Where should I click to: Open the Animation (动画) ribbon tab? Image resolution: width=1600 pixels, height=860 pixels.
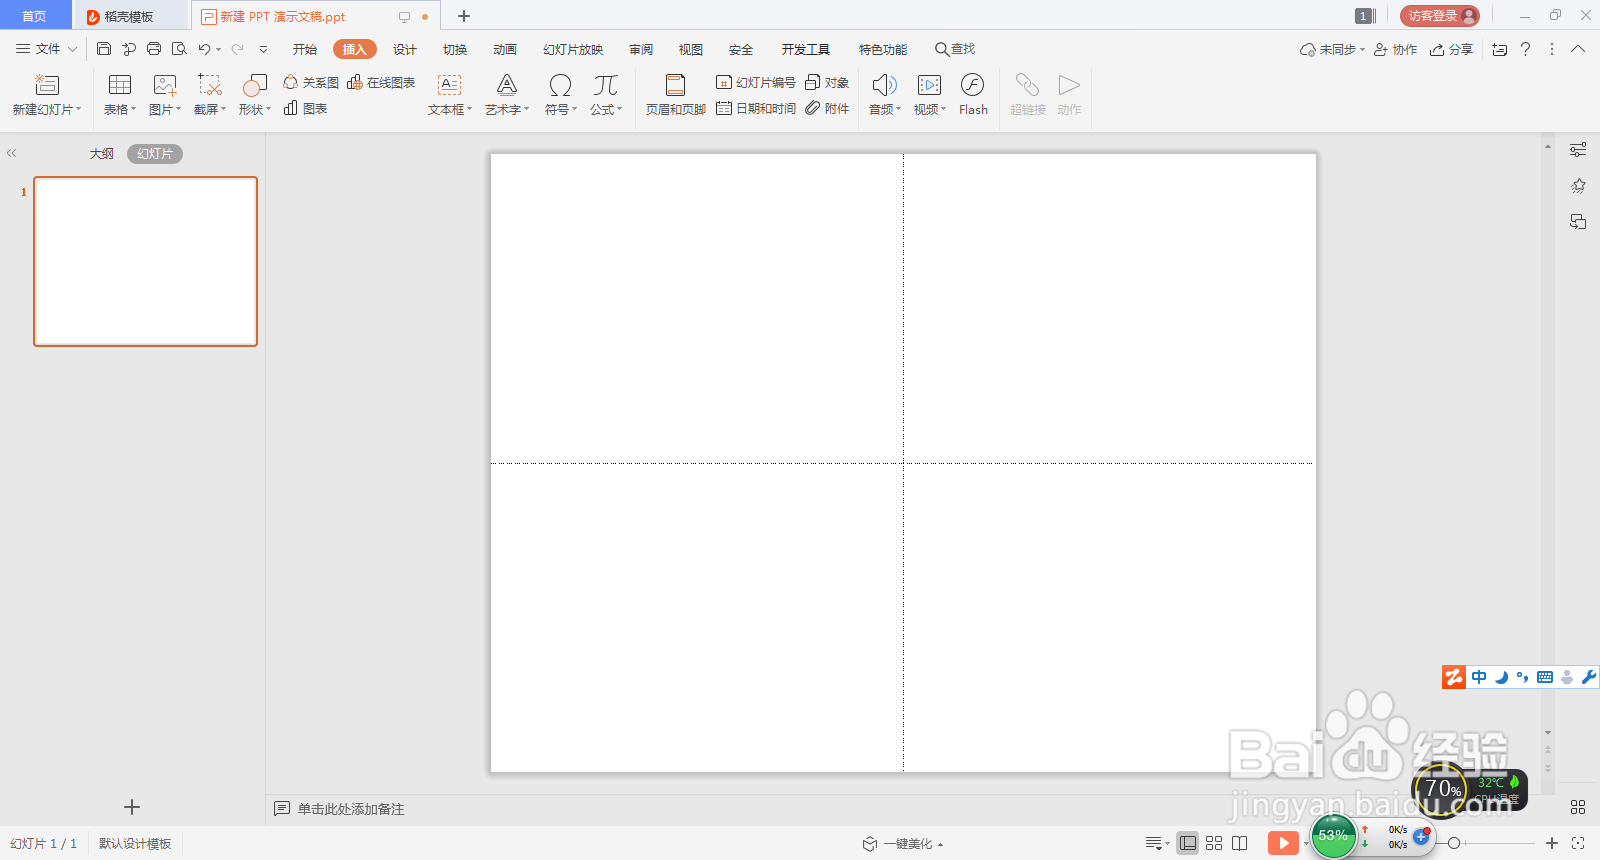tap(505, 49)
